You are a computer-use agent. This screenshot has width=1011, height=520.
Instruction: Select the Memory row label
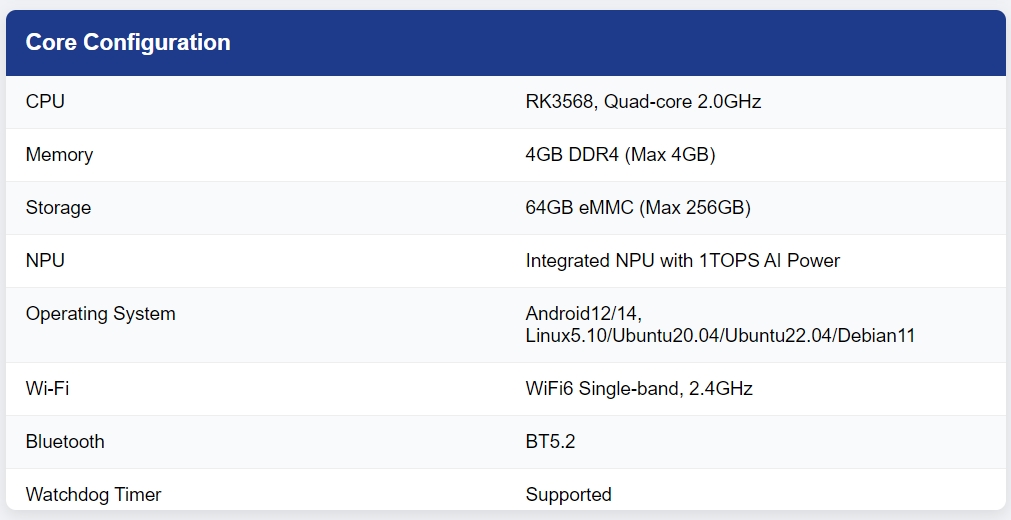point(59,155)
